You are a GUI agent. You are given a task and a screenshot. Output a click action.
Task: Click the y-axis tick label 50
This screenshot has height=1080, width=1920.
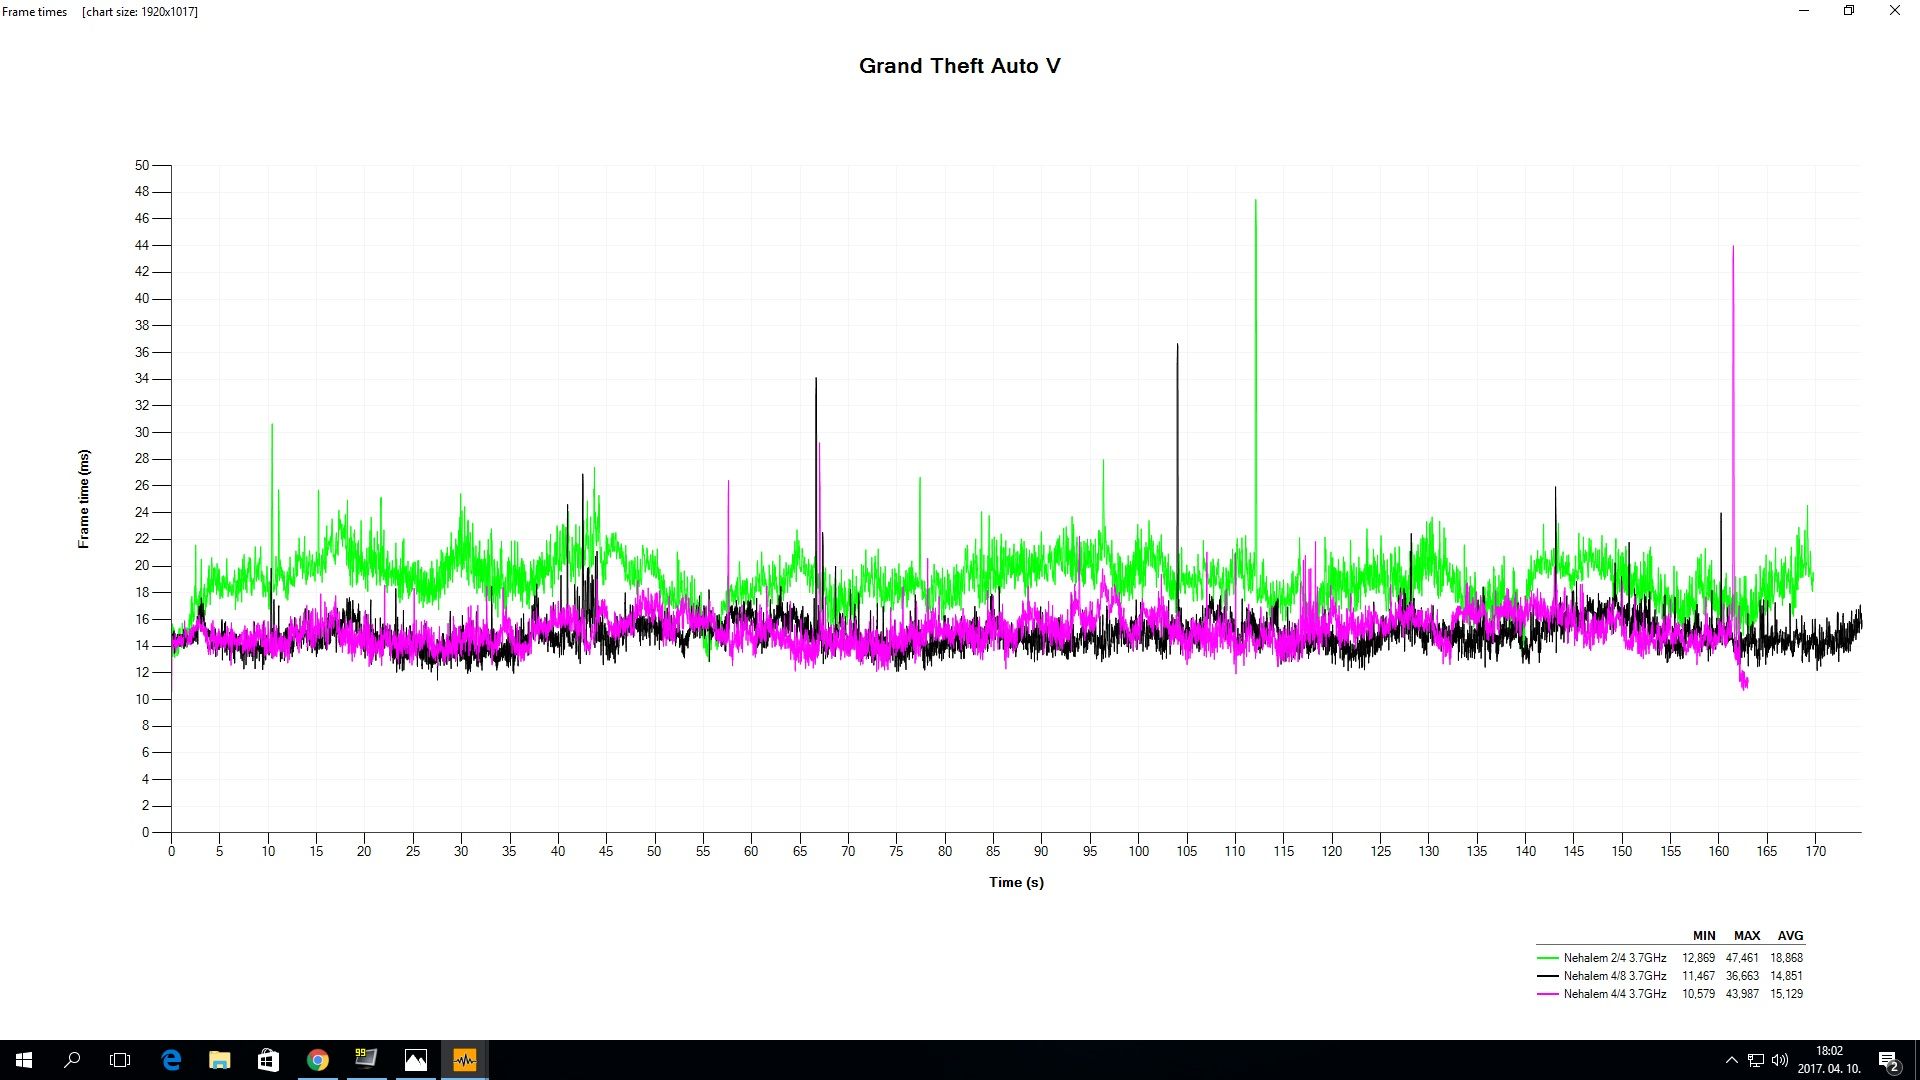142,165
